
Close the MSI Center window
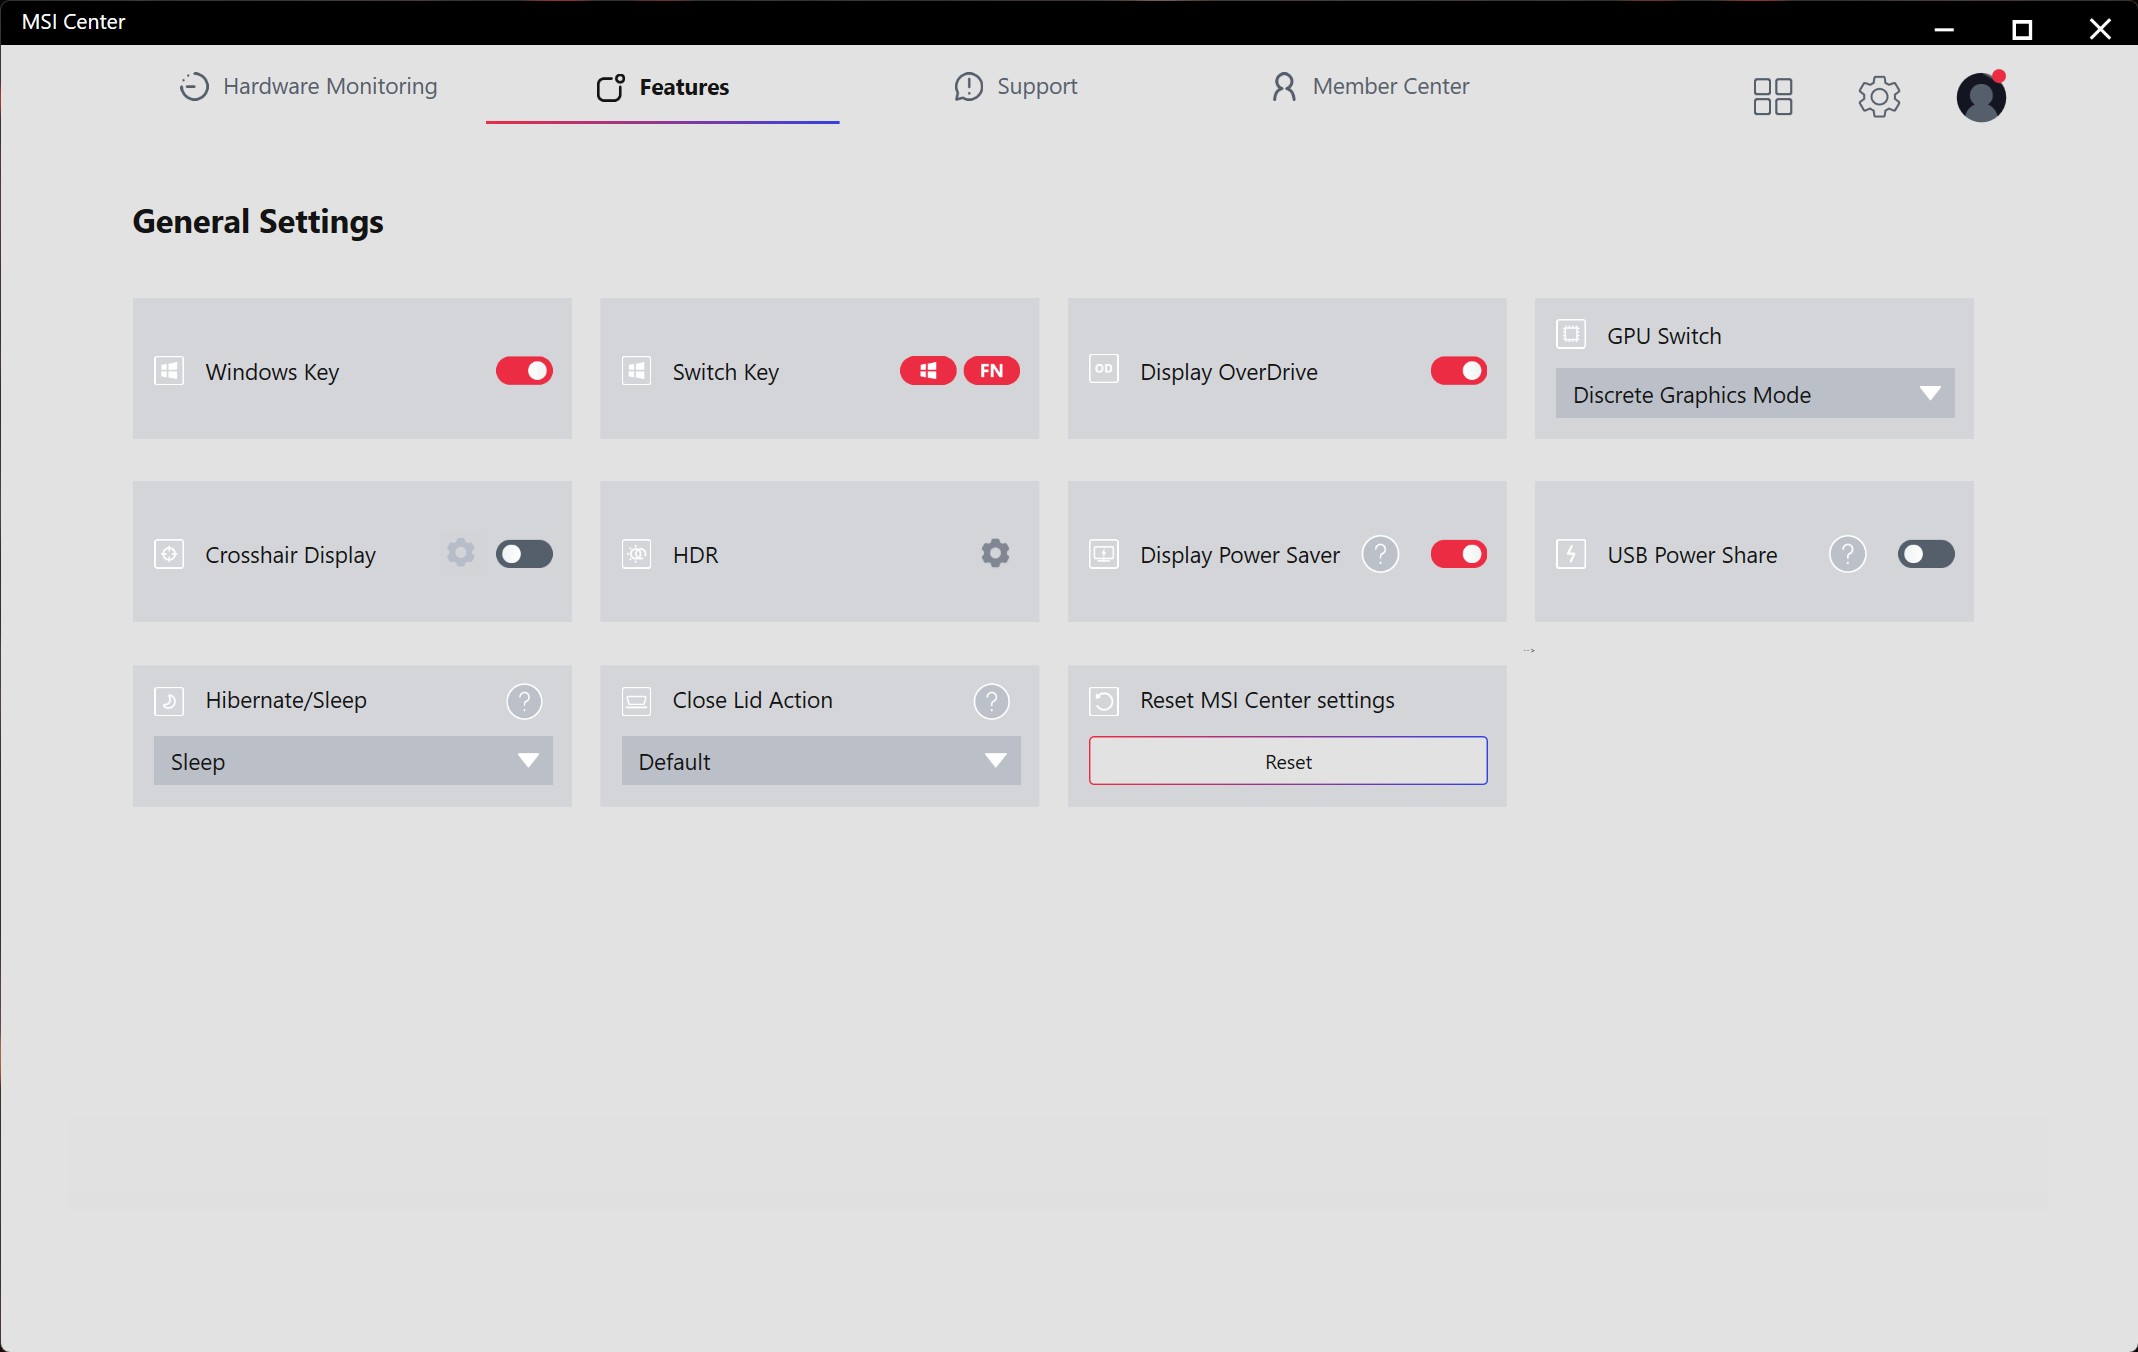point(2100,29)
